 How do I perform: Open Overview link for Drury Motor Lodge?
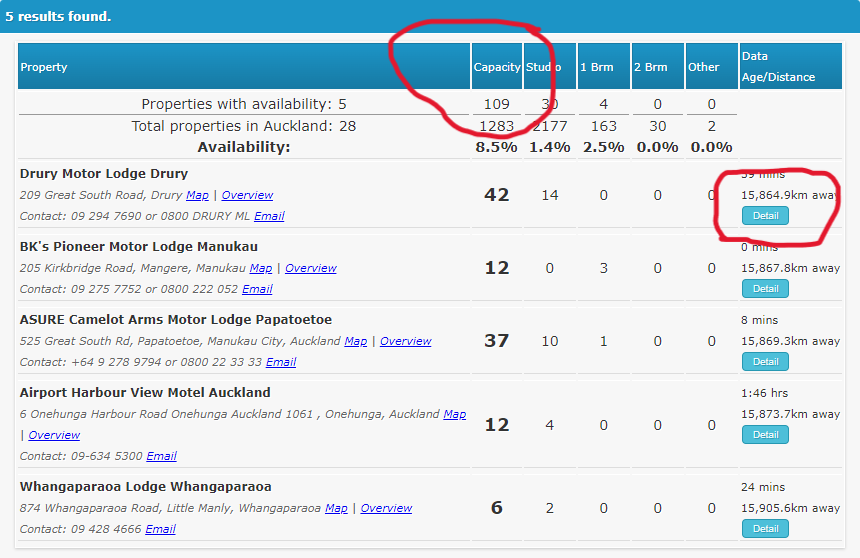247,195
